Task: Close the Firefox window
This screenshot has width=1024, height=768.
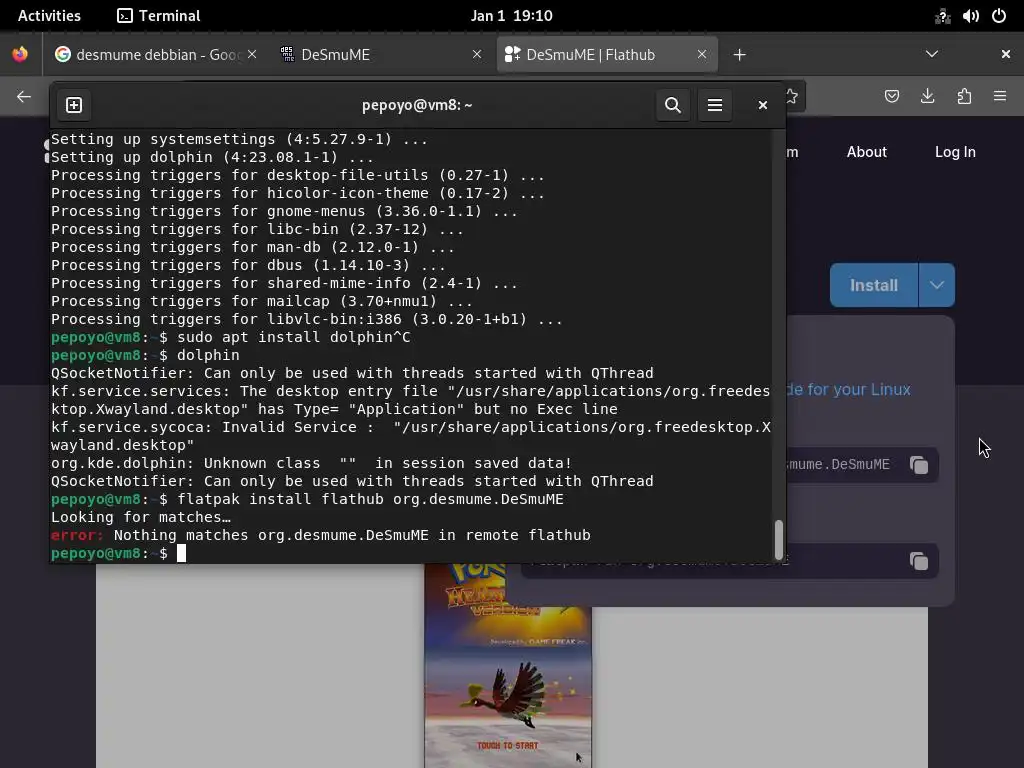Action: tap(1006, 54)
